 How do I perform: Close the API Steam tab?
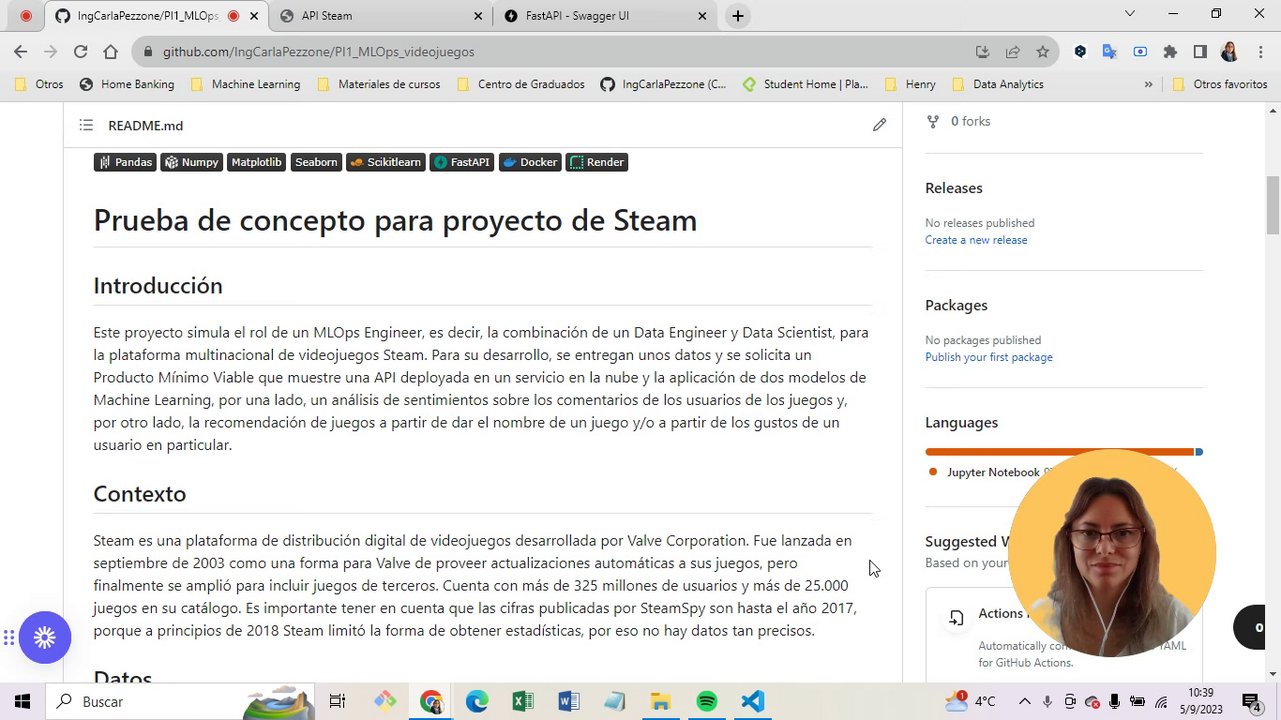[x=478, y=16]
